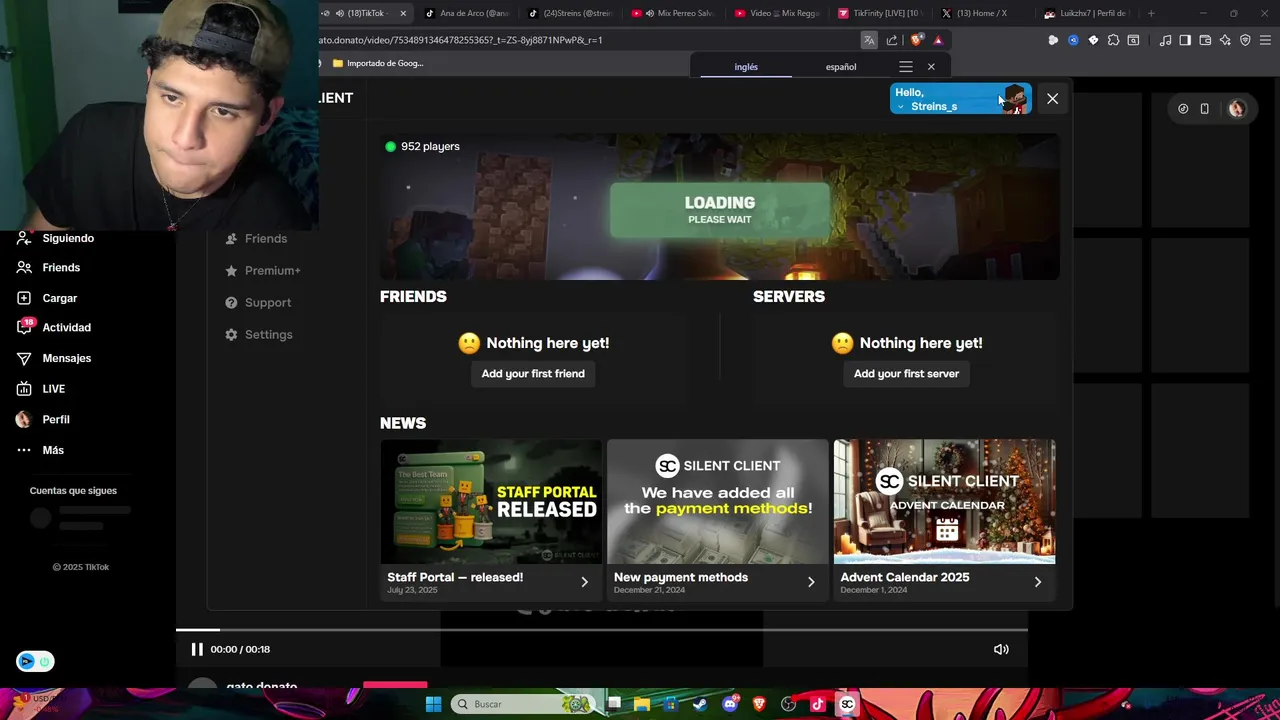Select inglés in the translate popup

(746, 67)
